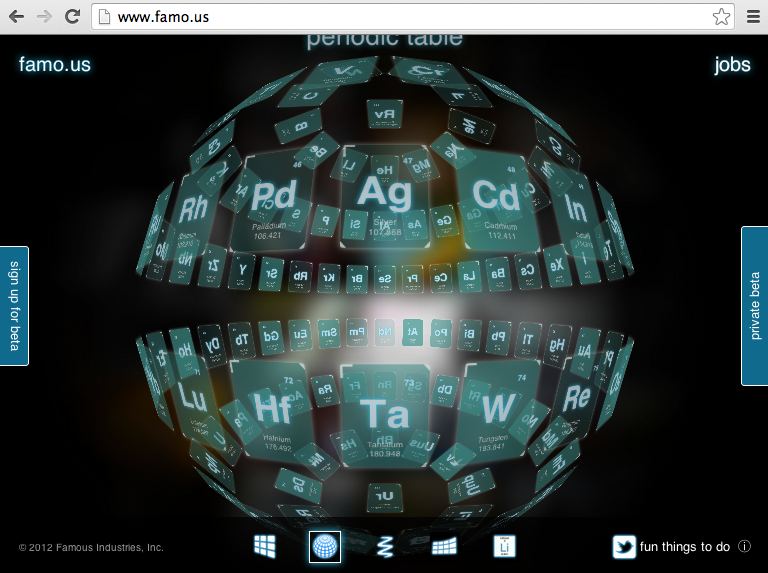Focus the www.famo.us address bar
Screen dimensions: 768x573
click(x=400, y=17)
